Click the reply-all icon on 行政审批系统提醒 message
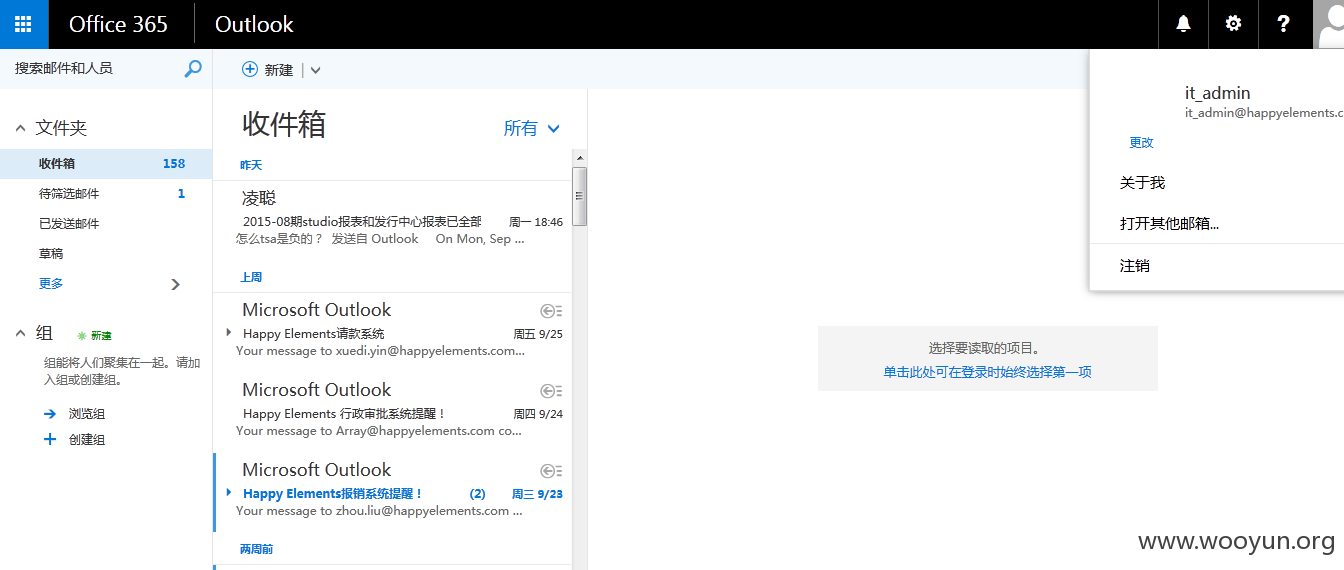 pos(551,391)
